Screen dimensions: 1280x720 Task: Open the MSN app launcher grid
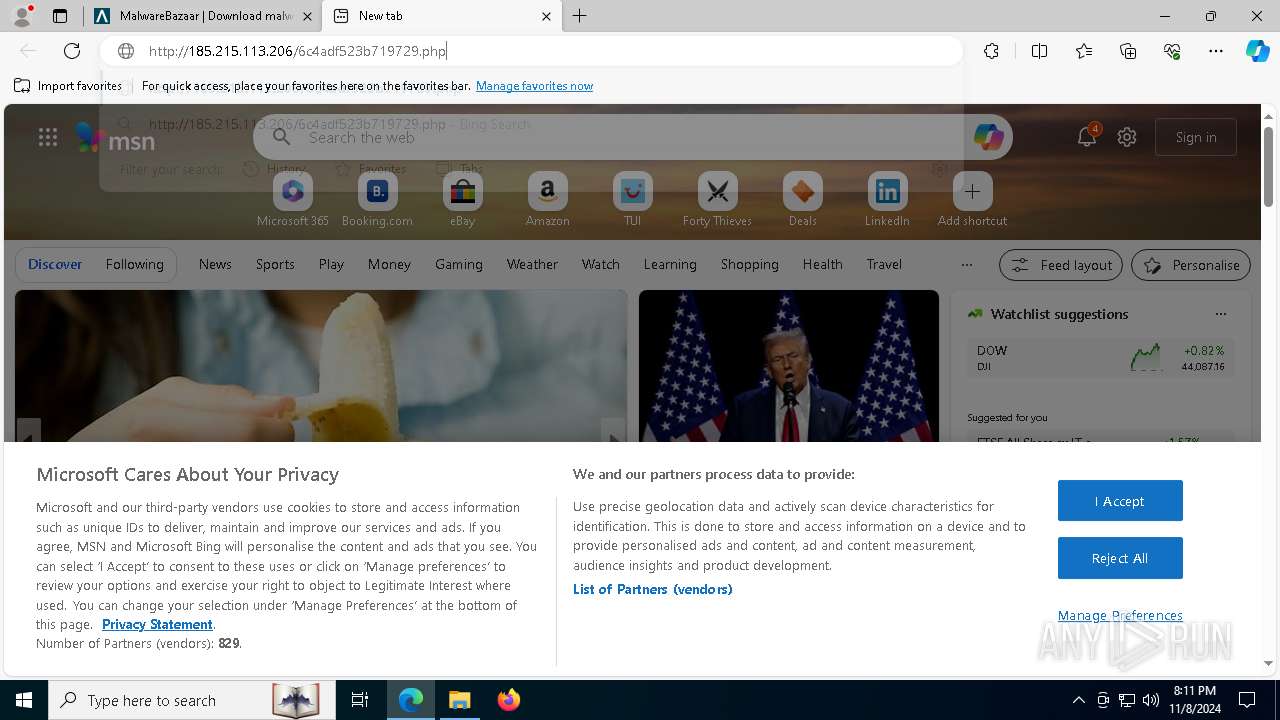[48, 138]
